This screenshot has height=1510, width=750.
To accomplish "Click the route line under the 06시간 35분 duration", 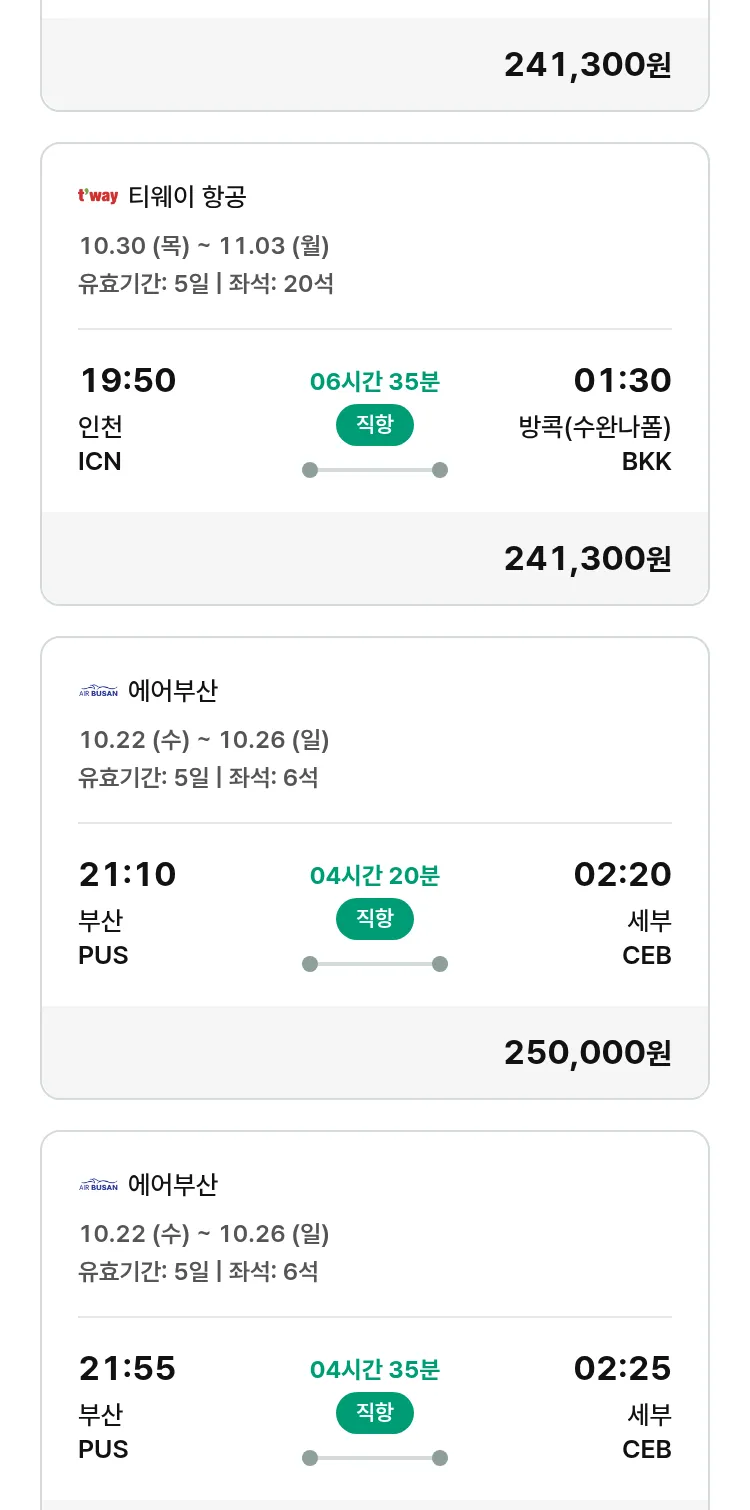I will click(375, 470).
